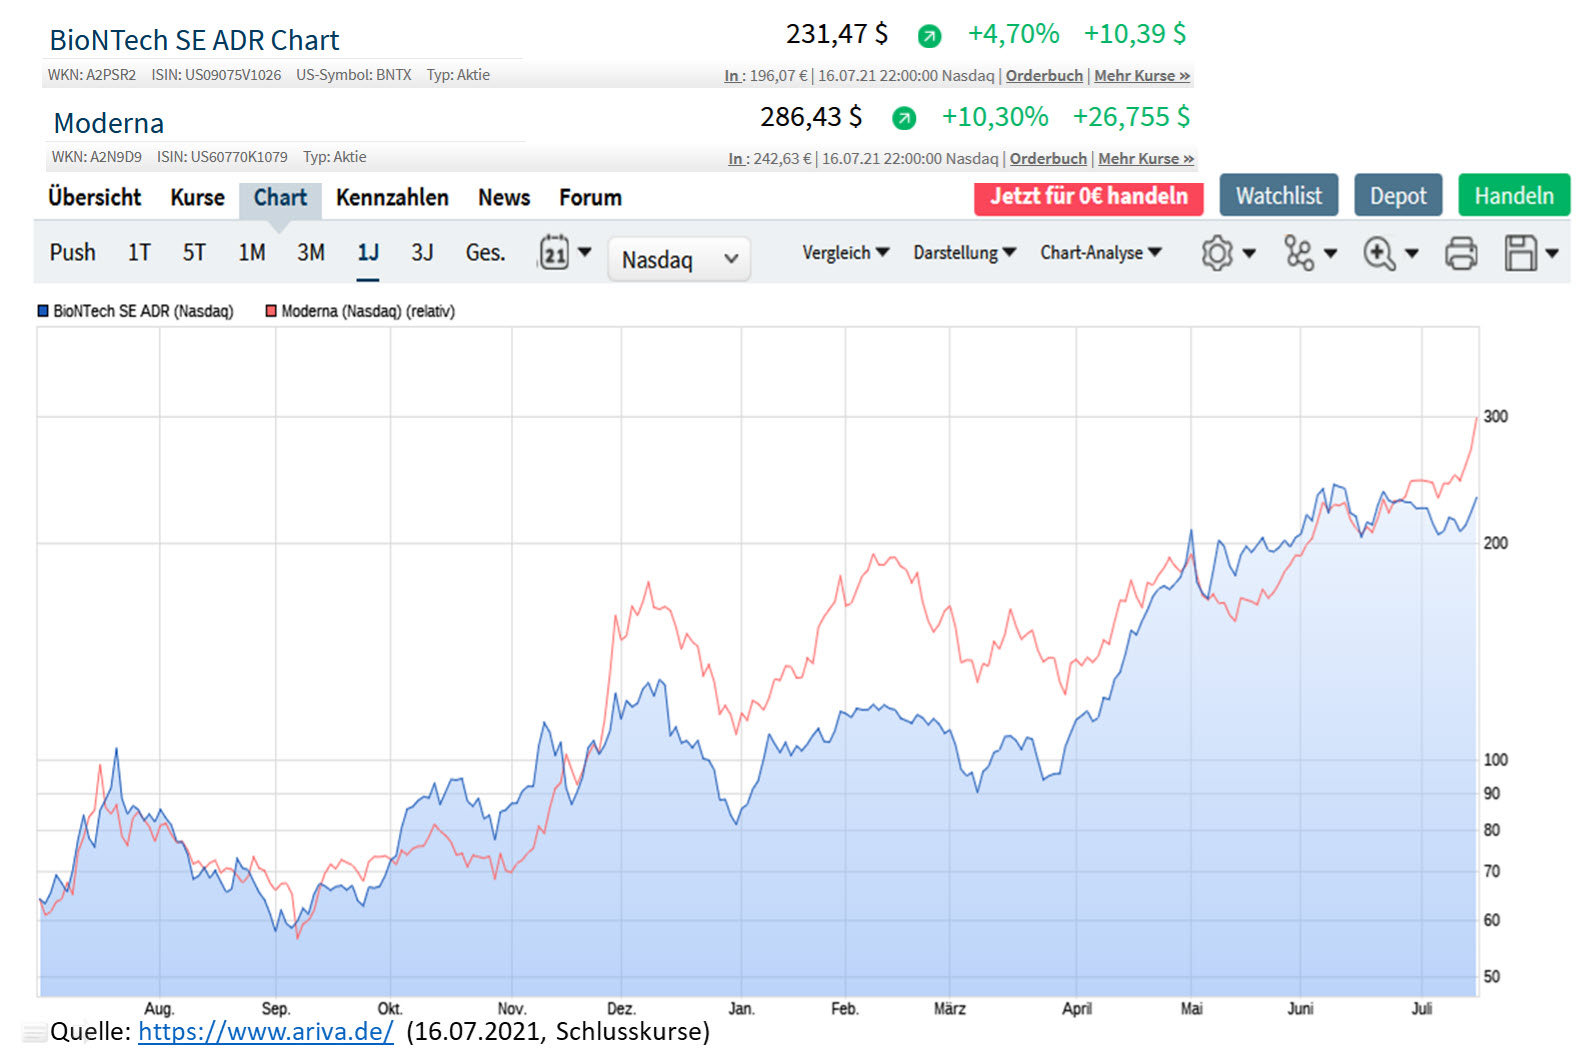
Task: Go to the Kennzahlen tab
Action: [x=392, y=198]
